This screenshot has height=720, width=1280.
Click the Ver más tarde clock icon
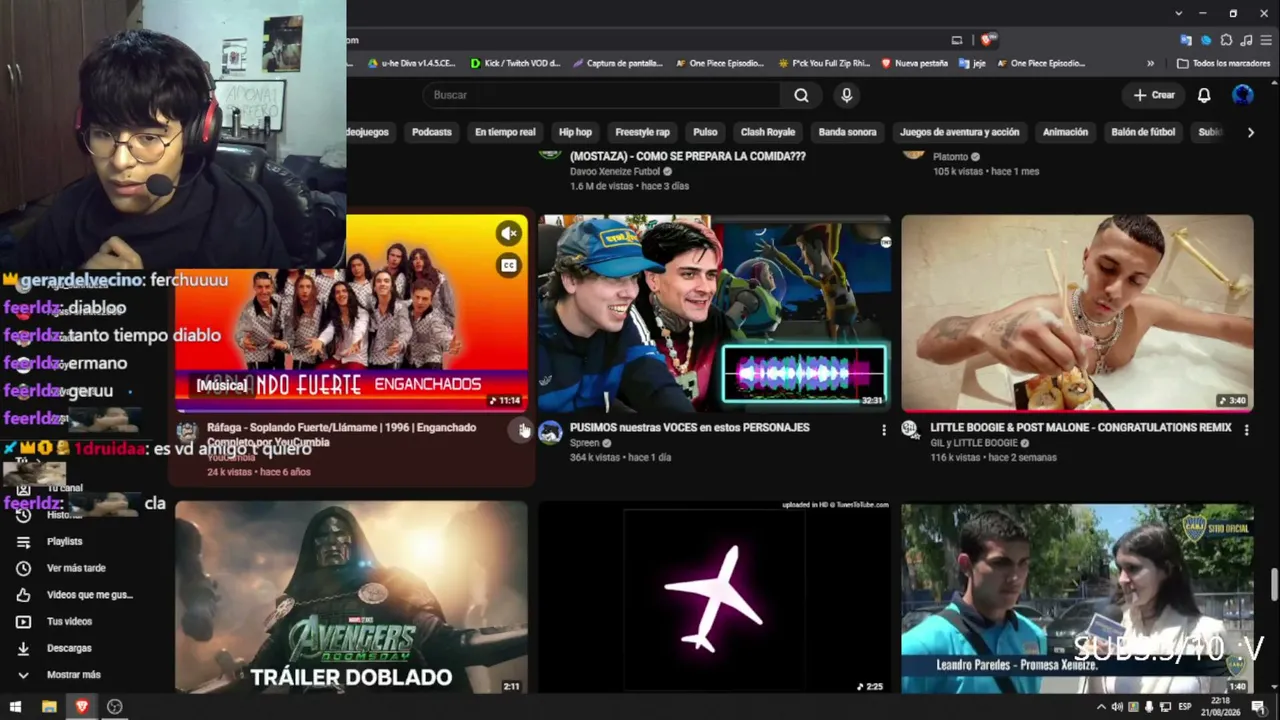24,568
